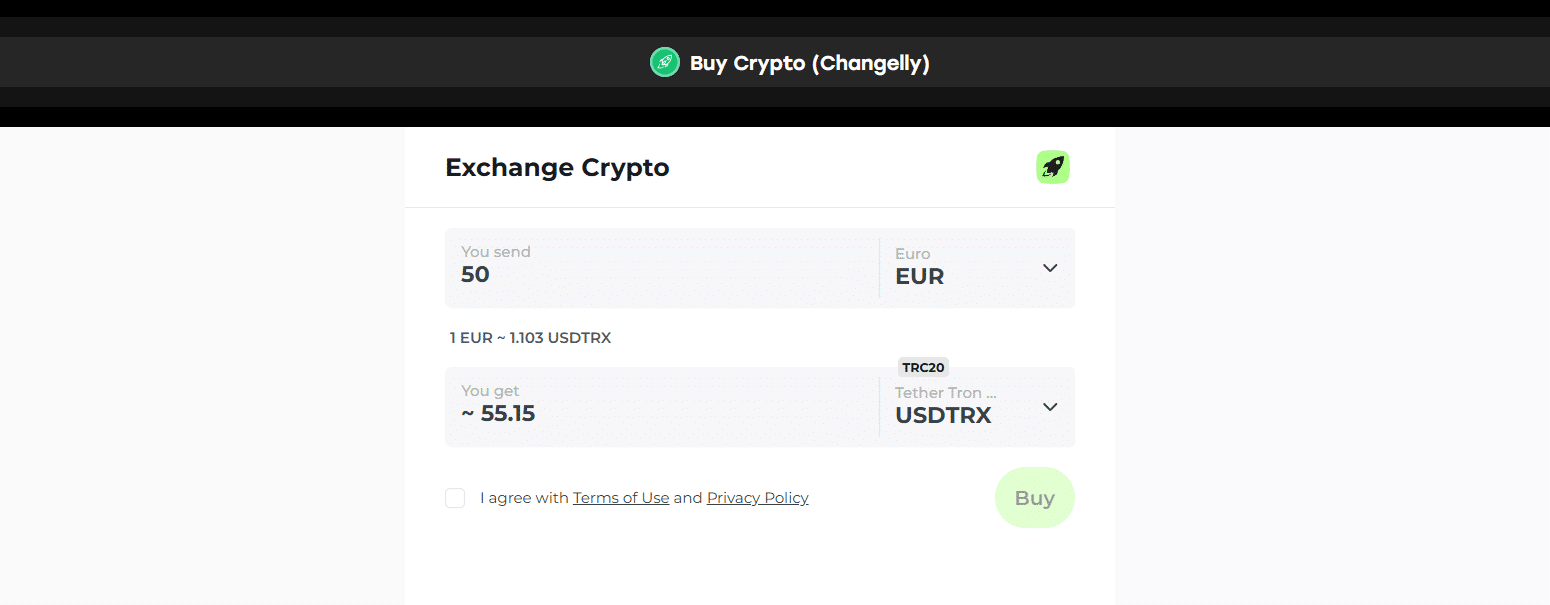The height and width of the screenshot is (605, 1550).
Task: Open the EUR currency selector
Action: click(x=975, y=268)
